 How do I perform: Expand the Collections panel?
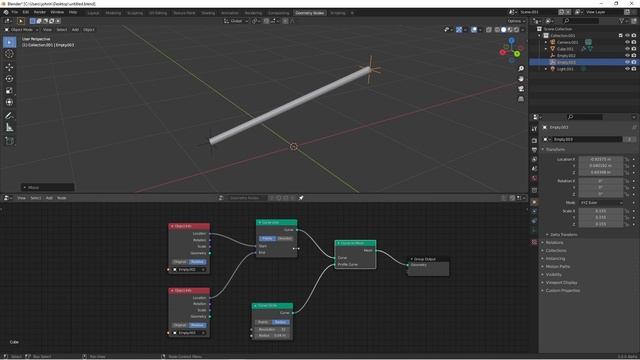556,251
